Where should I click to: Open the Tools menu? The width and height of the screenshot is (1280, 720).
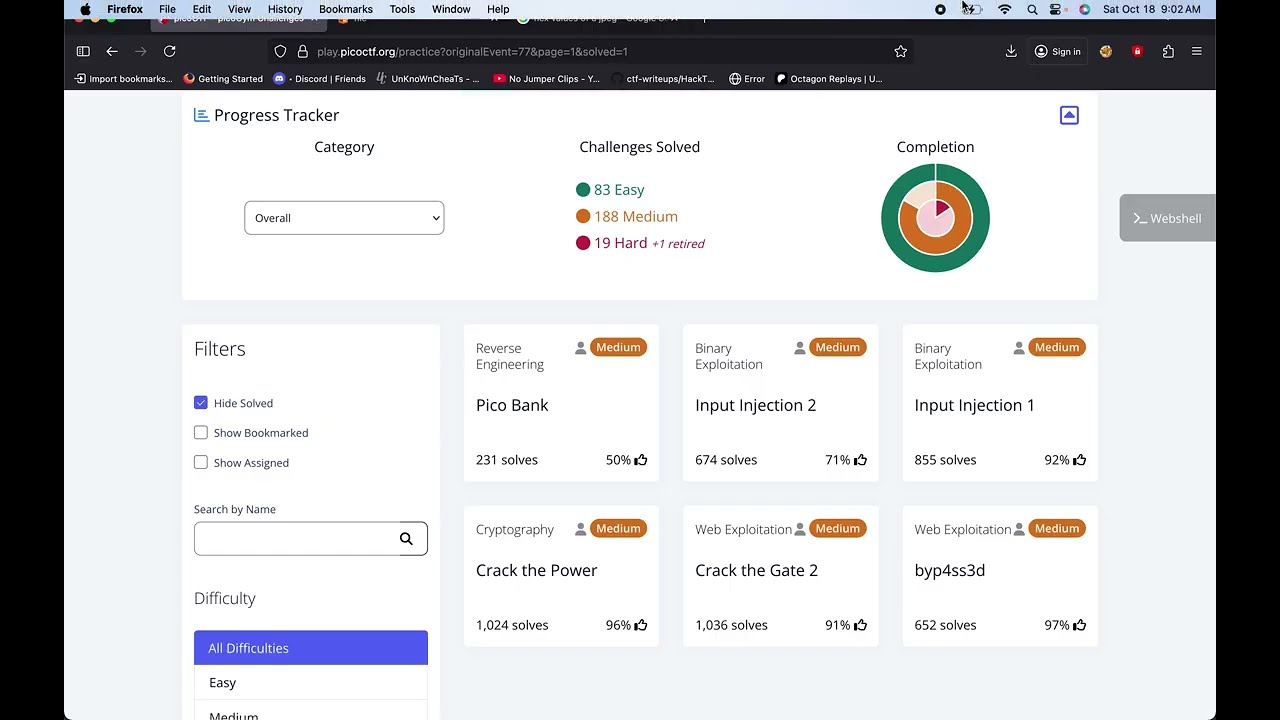pos(402,9)
